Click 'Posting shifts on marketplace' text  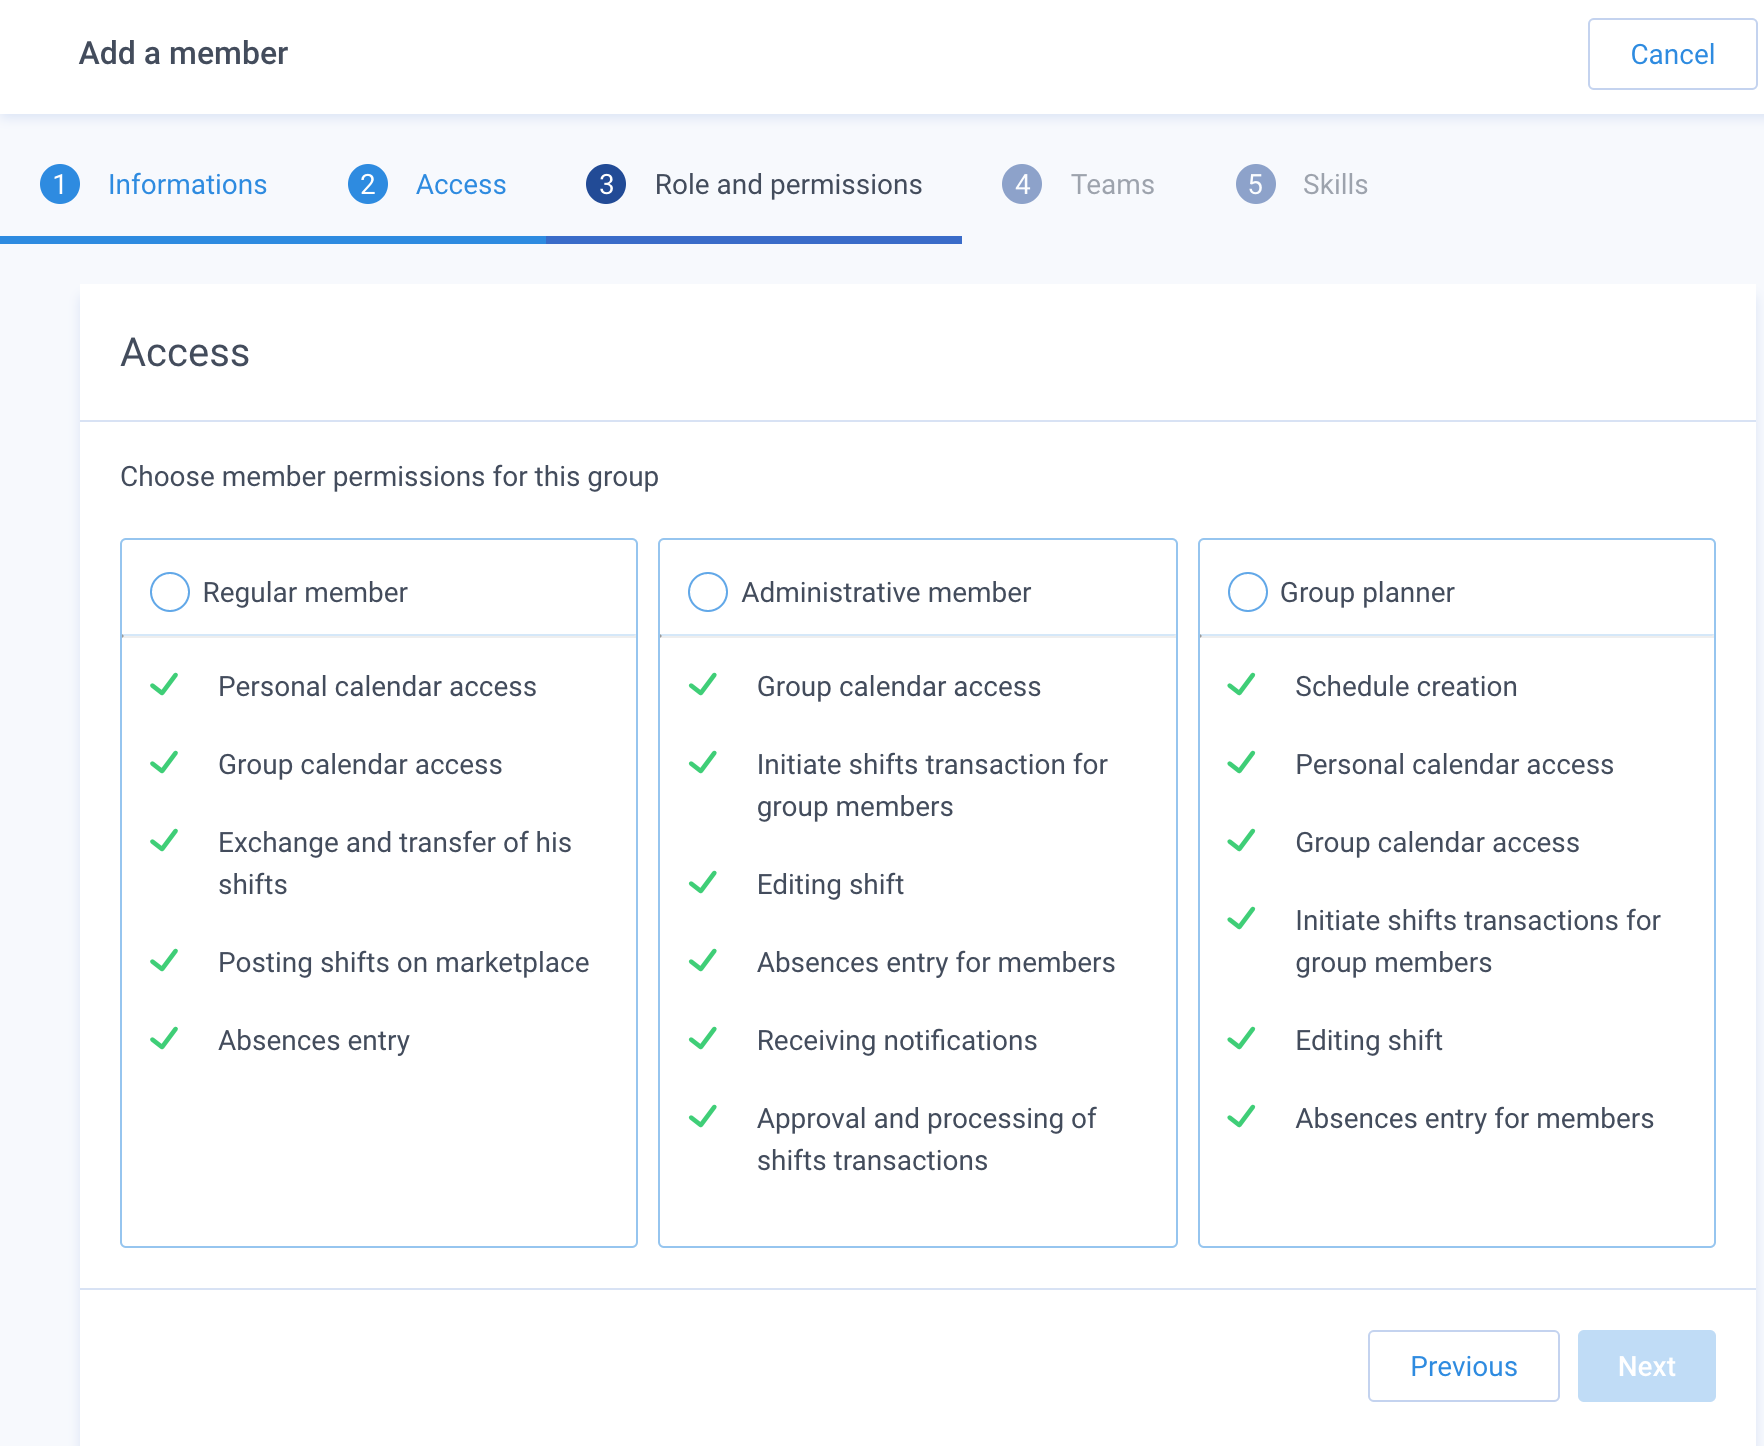tap(404, 962)
